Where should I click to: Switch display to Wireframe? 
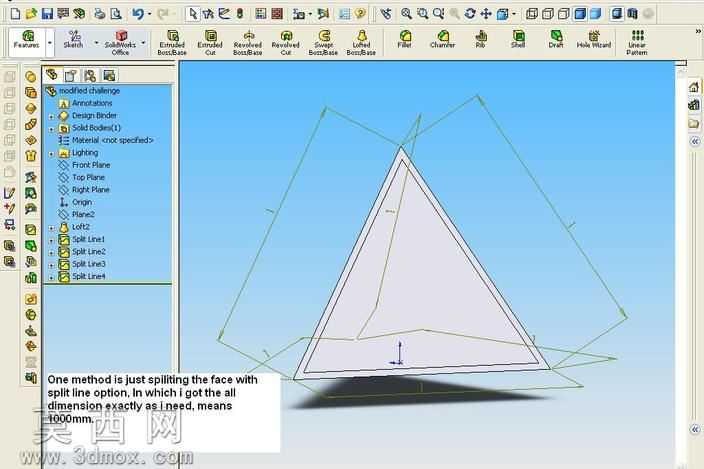pos(532,14)
